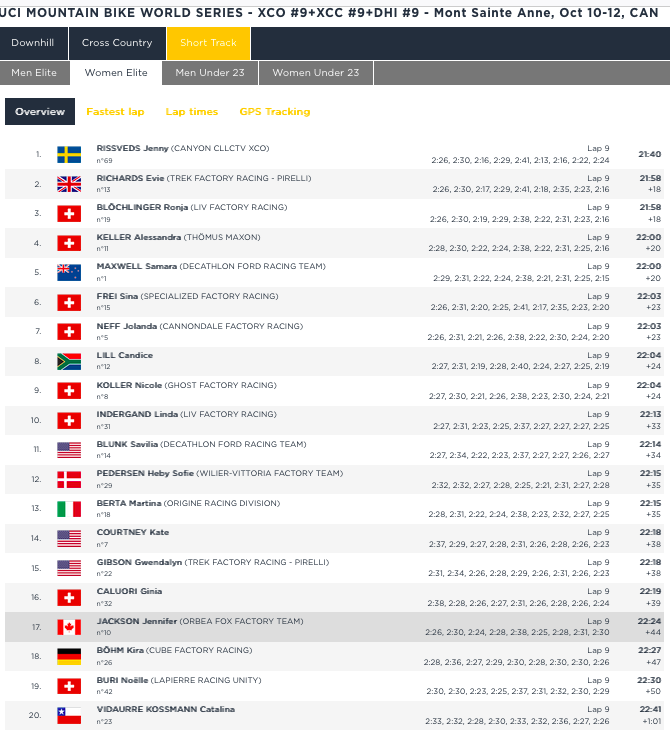Screen dimensions: 670x730
Task: Select rider name BLÖCHLINGER Ronja
Action: (x=142, y=207)
